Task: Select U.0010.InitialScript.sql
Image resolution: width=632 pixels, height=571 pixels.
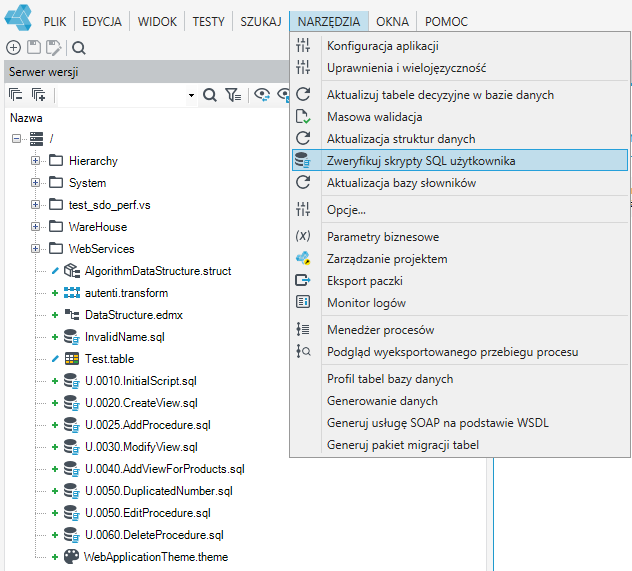Action: click(x=141, y=381)
